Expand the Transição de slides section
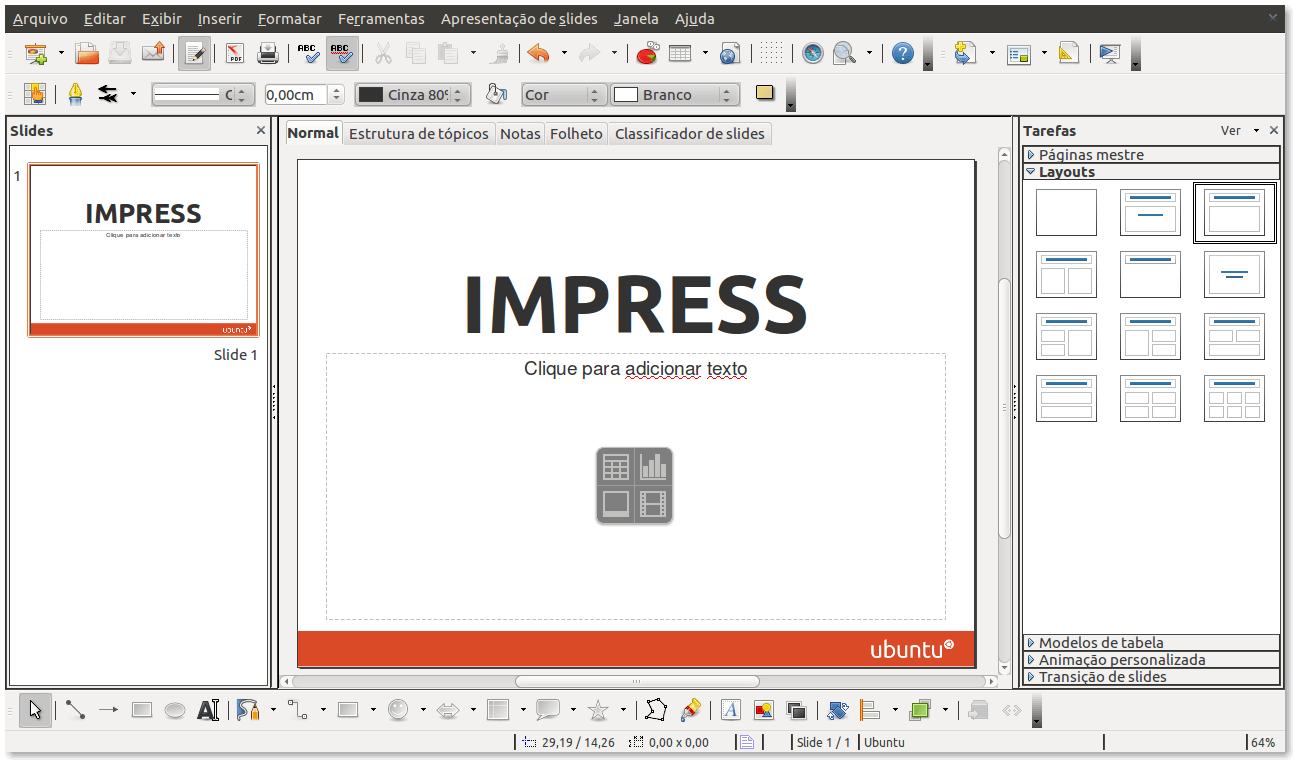Image resolution: width=1294 pixels, height=761 pixels. pos(1151,677)
